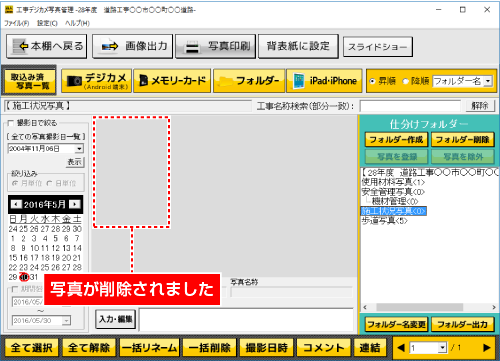The width and height of the screenshot is (500, 361).
Task: Click 一括リネーム button
Action: 149,348
